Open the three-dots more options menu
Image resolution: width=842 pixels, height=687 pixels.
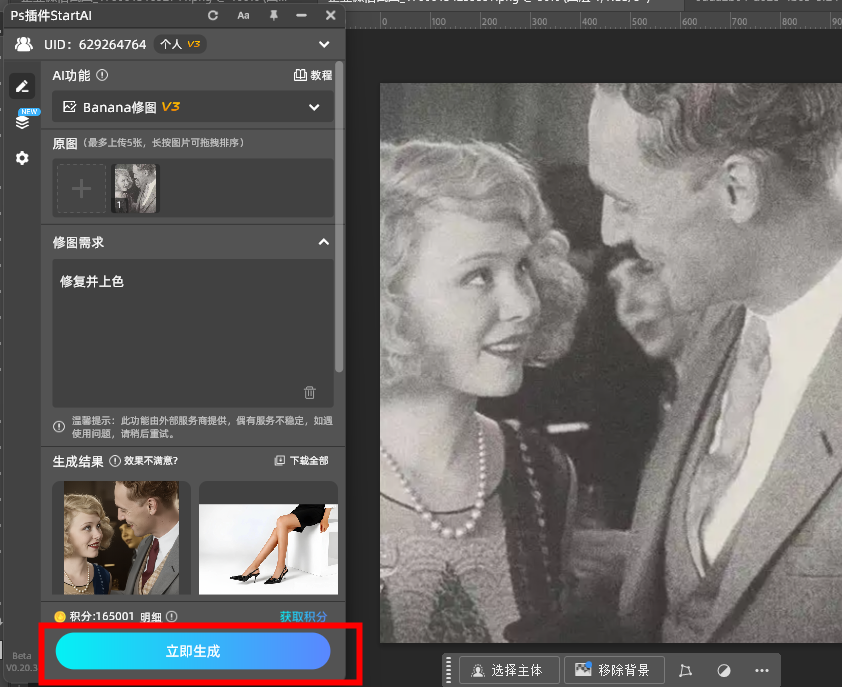point(761,670)
